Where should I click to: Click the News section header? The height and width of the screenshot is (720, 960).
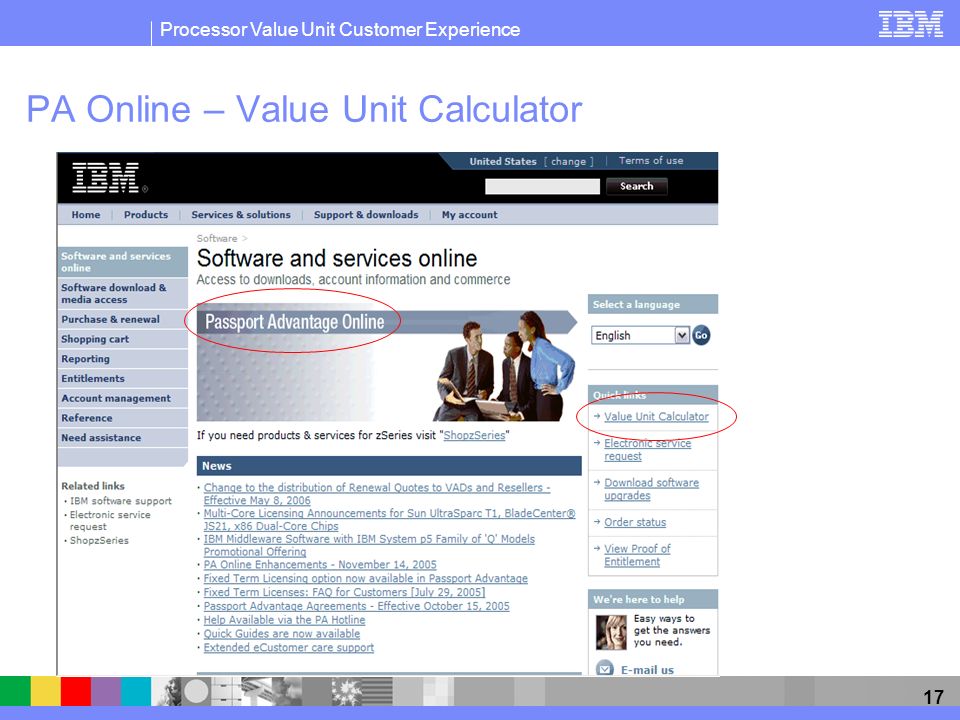389,466
